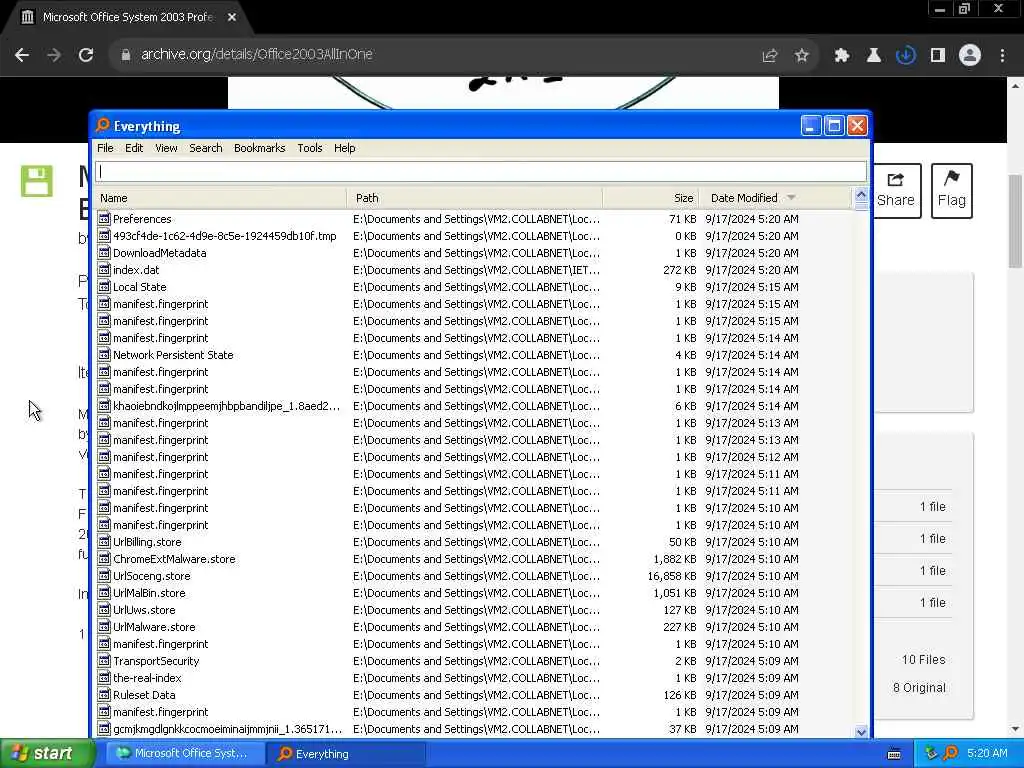Image resolution: width=1024 pixels, height=768 pixels.
Task: Select the ChromeExtMalware.store file
Action: [x=174, y=559]
